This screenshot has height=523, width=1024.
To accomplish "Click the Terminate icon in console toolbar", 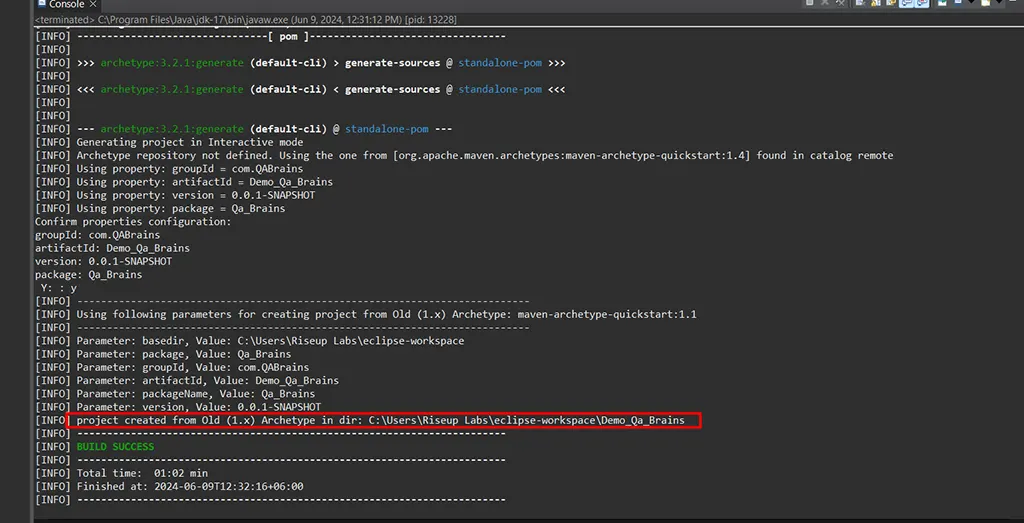I will coord(811,4).
